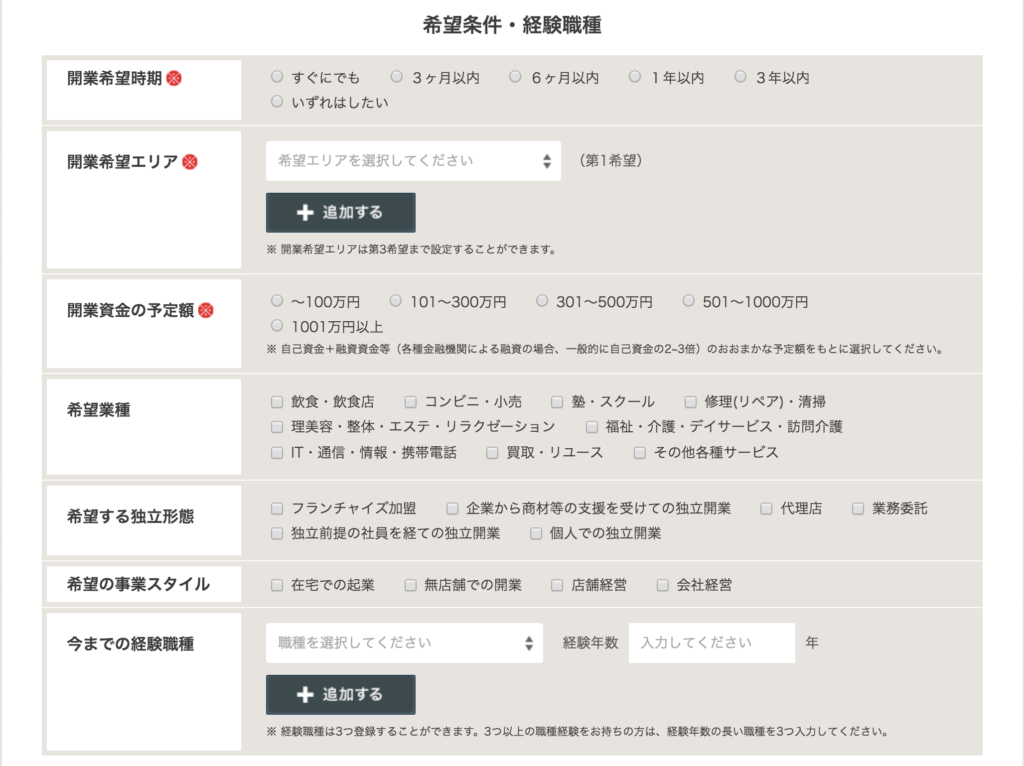Check 無店舗での開業 checkbox
The image size is (1024, 766).
point(410,585)
